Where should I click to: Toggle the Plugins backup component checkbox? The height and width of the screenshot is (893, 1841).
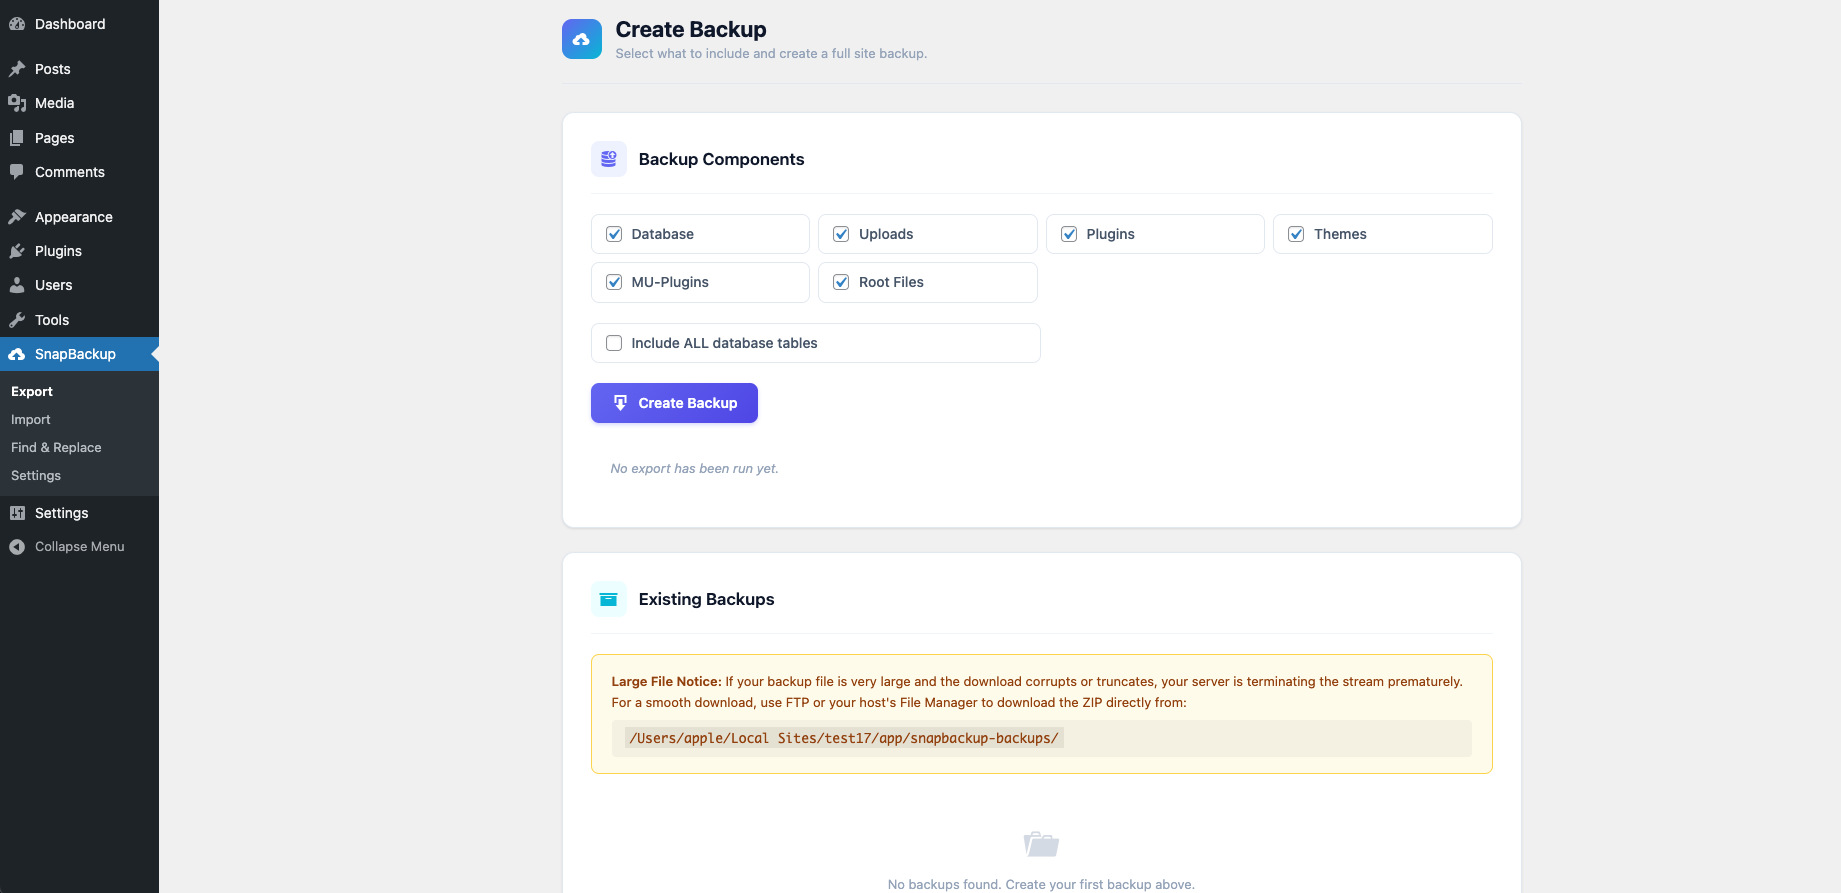tap(1069, 234)
